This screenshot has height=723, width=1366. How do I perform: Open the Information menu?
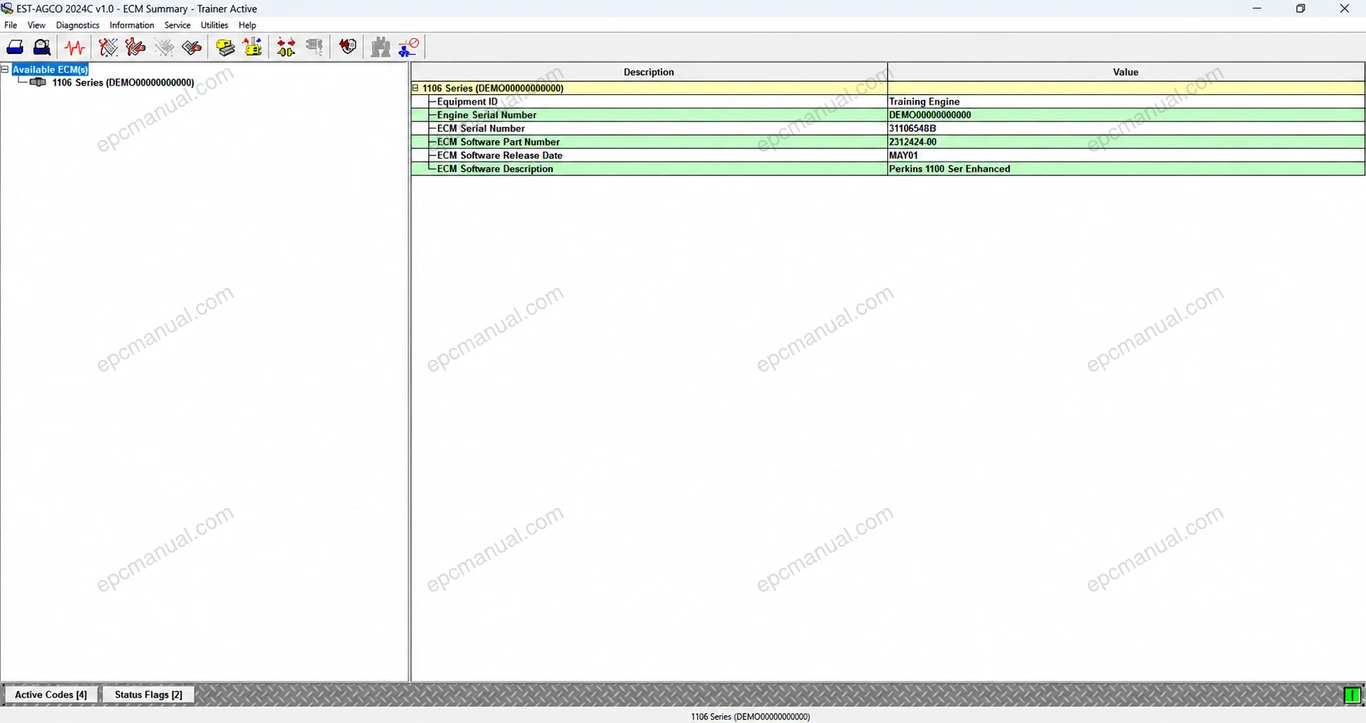[132, 25]
